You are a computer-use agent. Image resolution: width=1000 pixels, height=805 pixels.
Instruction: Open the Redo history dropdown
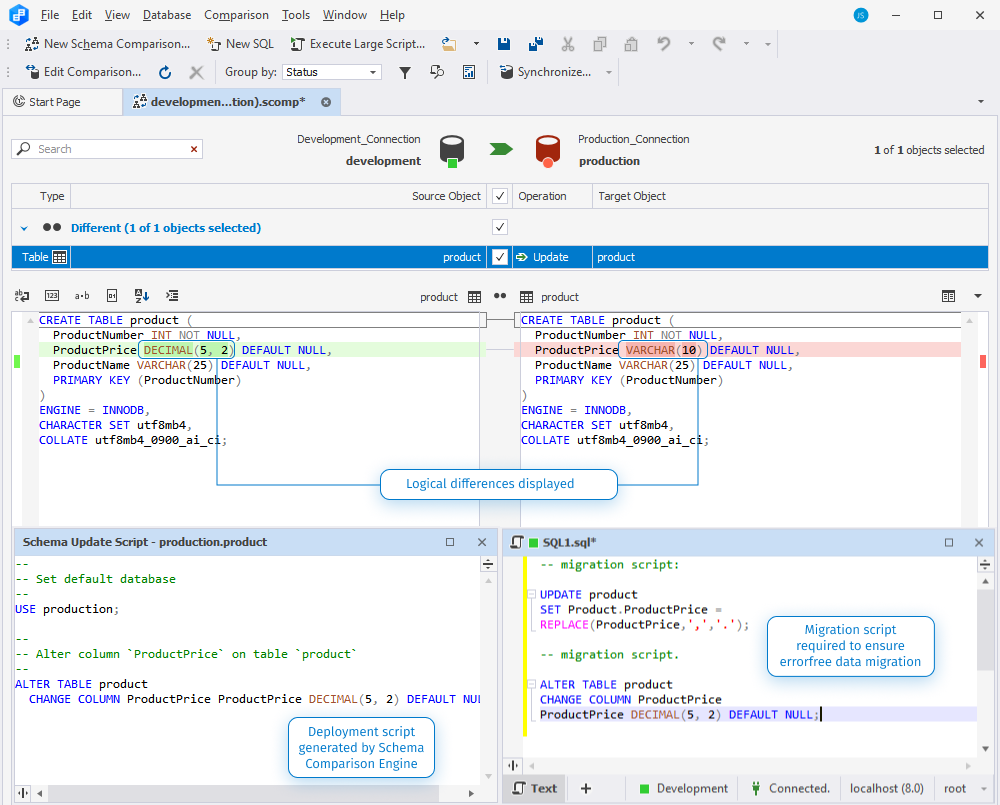pyautogui.click(x=746, y=44)
